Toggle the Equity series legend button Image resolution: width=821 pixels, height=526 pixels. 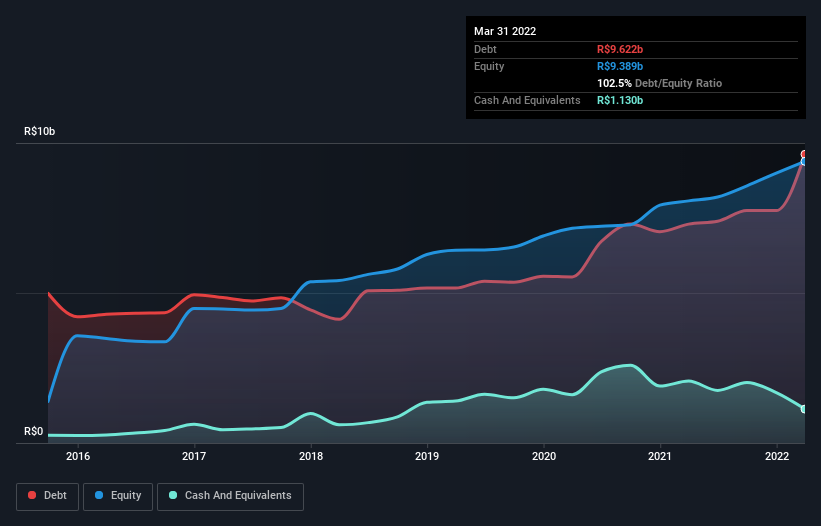point(118,496)
